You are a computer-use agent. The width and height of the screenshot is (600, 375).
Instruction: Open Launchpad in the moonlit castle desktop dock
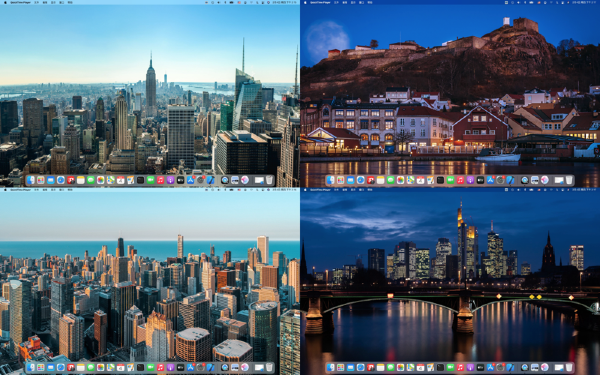[x=341, y=180]
